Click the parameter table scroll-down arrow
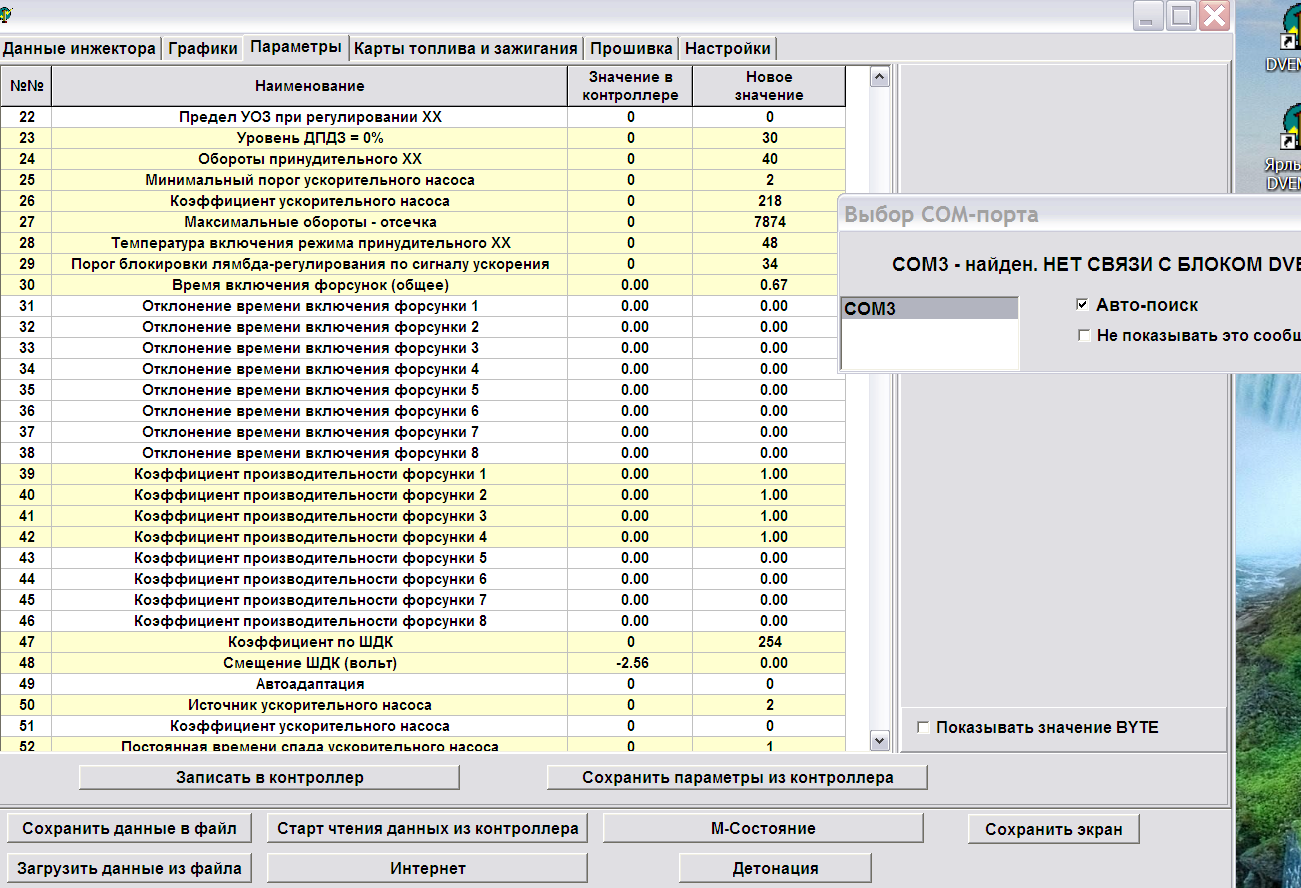Screen dimensions: 1301x888 pos(880,740)
